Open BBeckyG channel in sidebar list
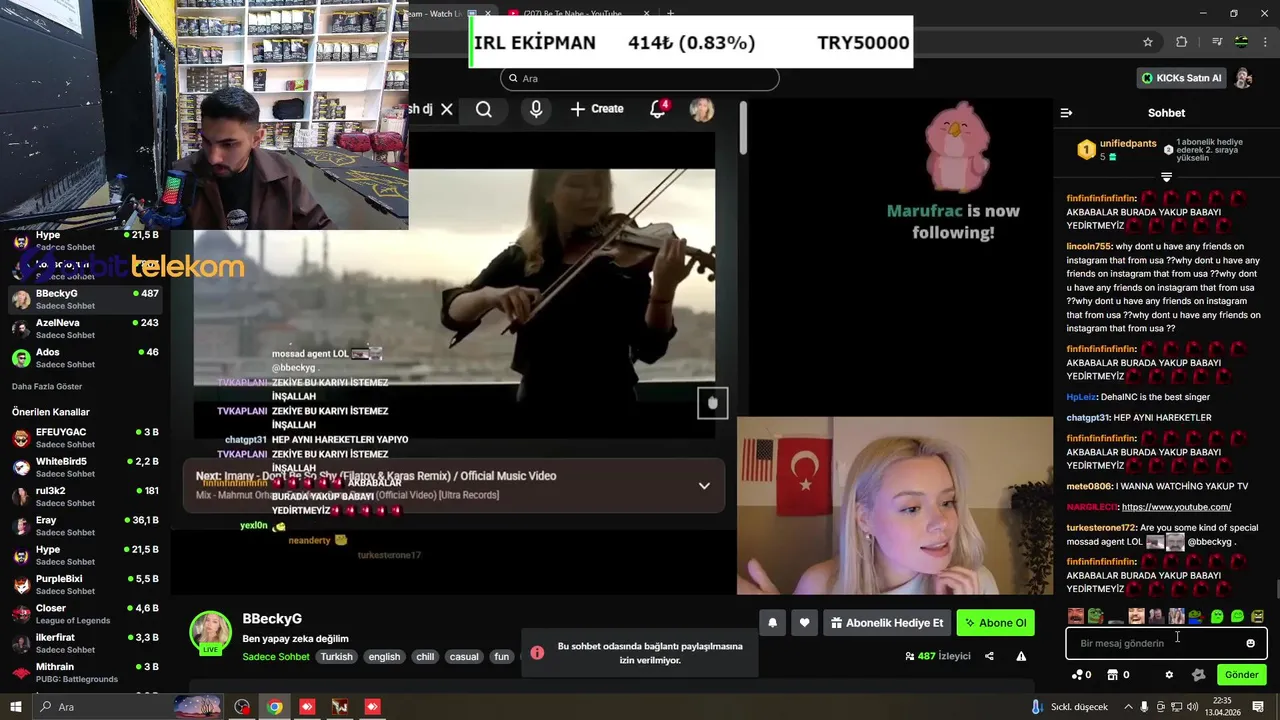 pos(85,299)
